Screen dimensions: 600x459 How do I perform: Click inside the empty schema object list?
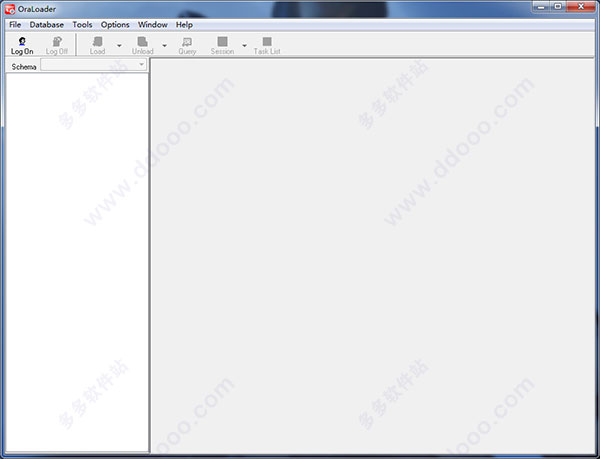(x=77, y=262)
